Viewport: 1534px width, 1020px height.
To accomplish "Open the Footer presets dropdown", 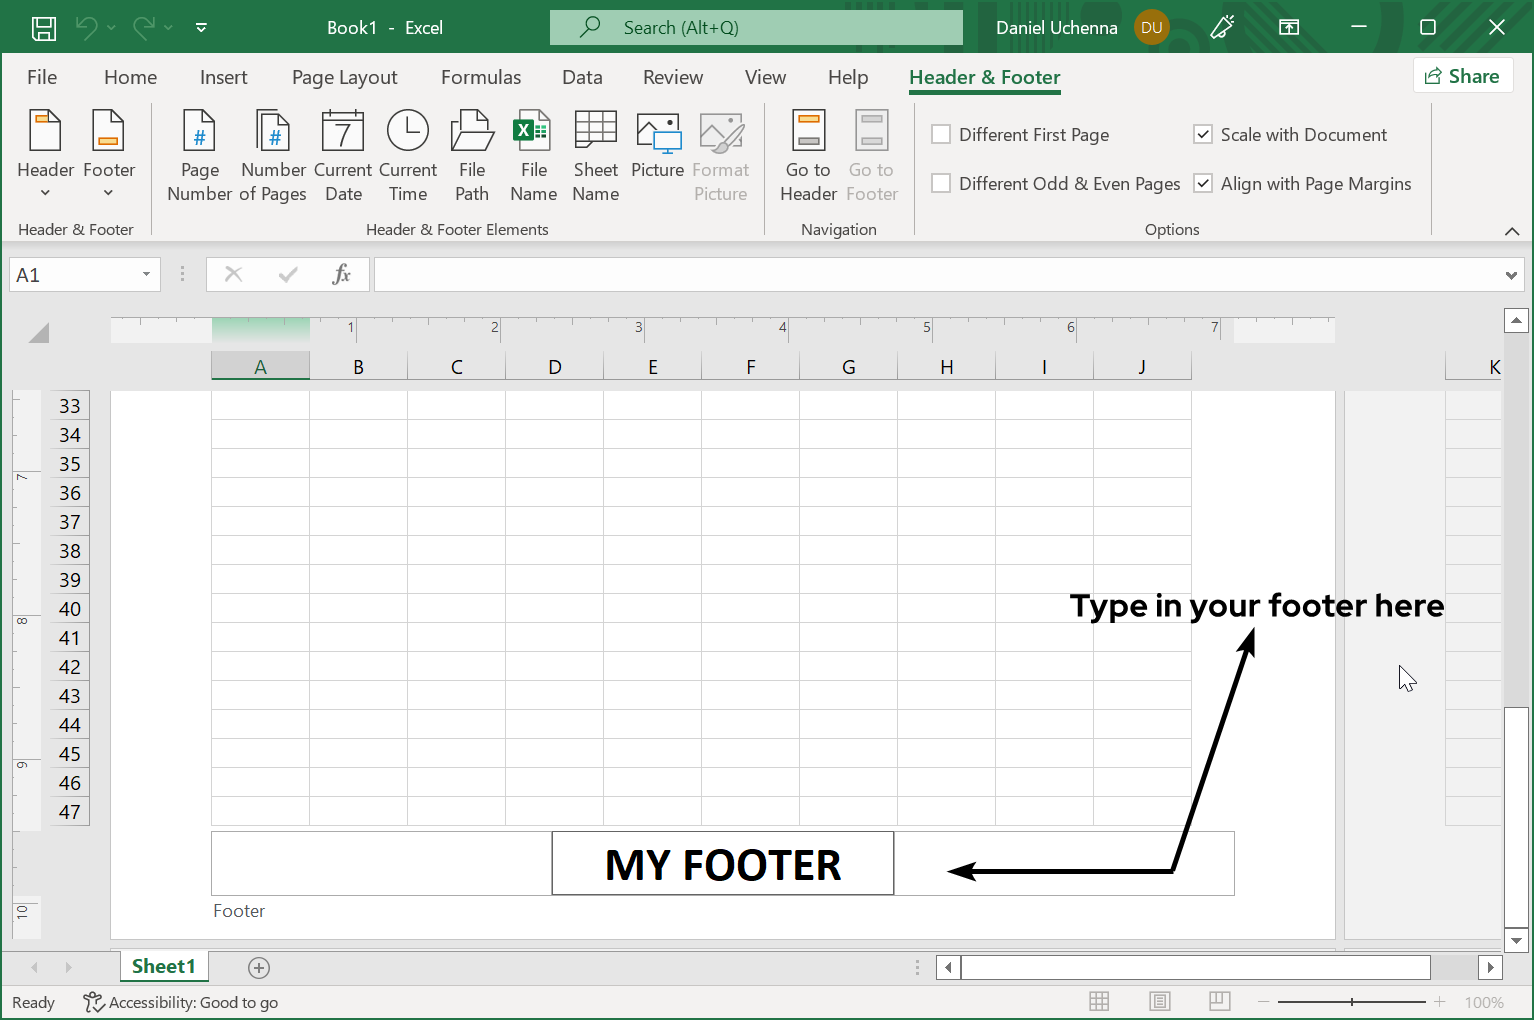I will [108, 155].
